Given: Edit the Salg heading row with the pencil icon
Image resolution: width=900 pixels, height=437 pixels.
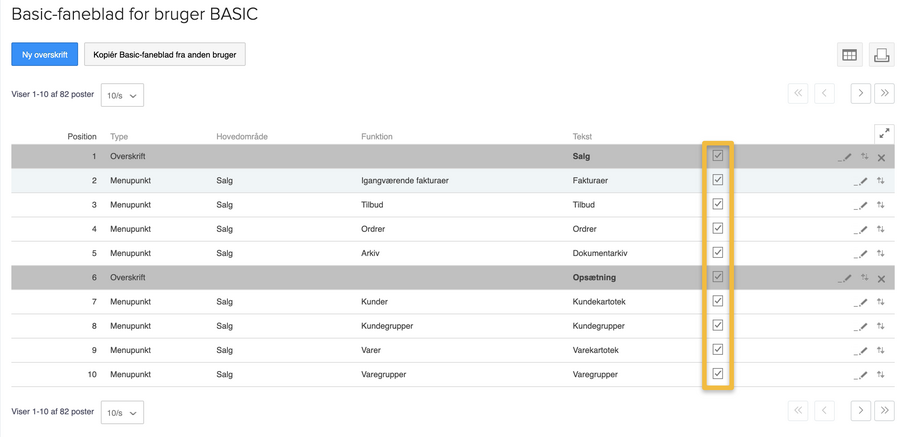Looking at the screenshot, I should pos(846,157).
